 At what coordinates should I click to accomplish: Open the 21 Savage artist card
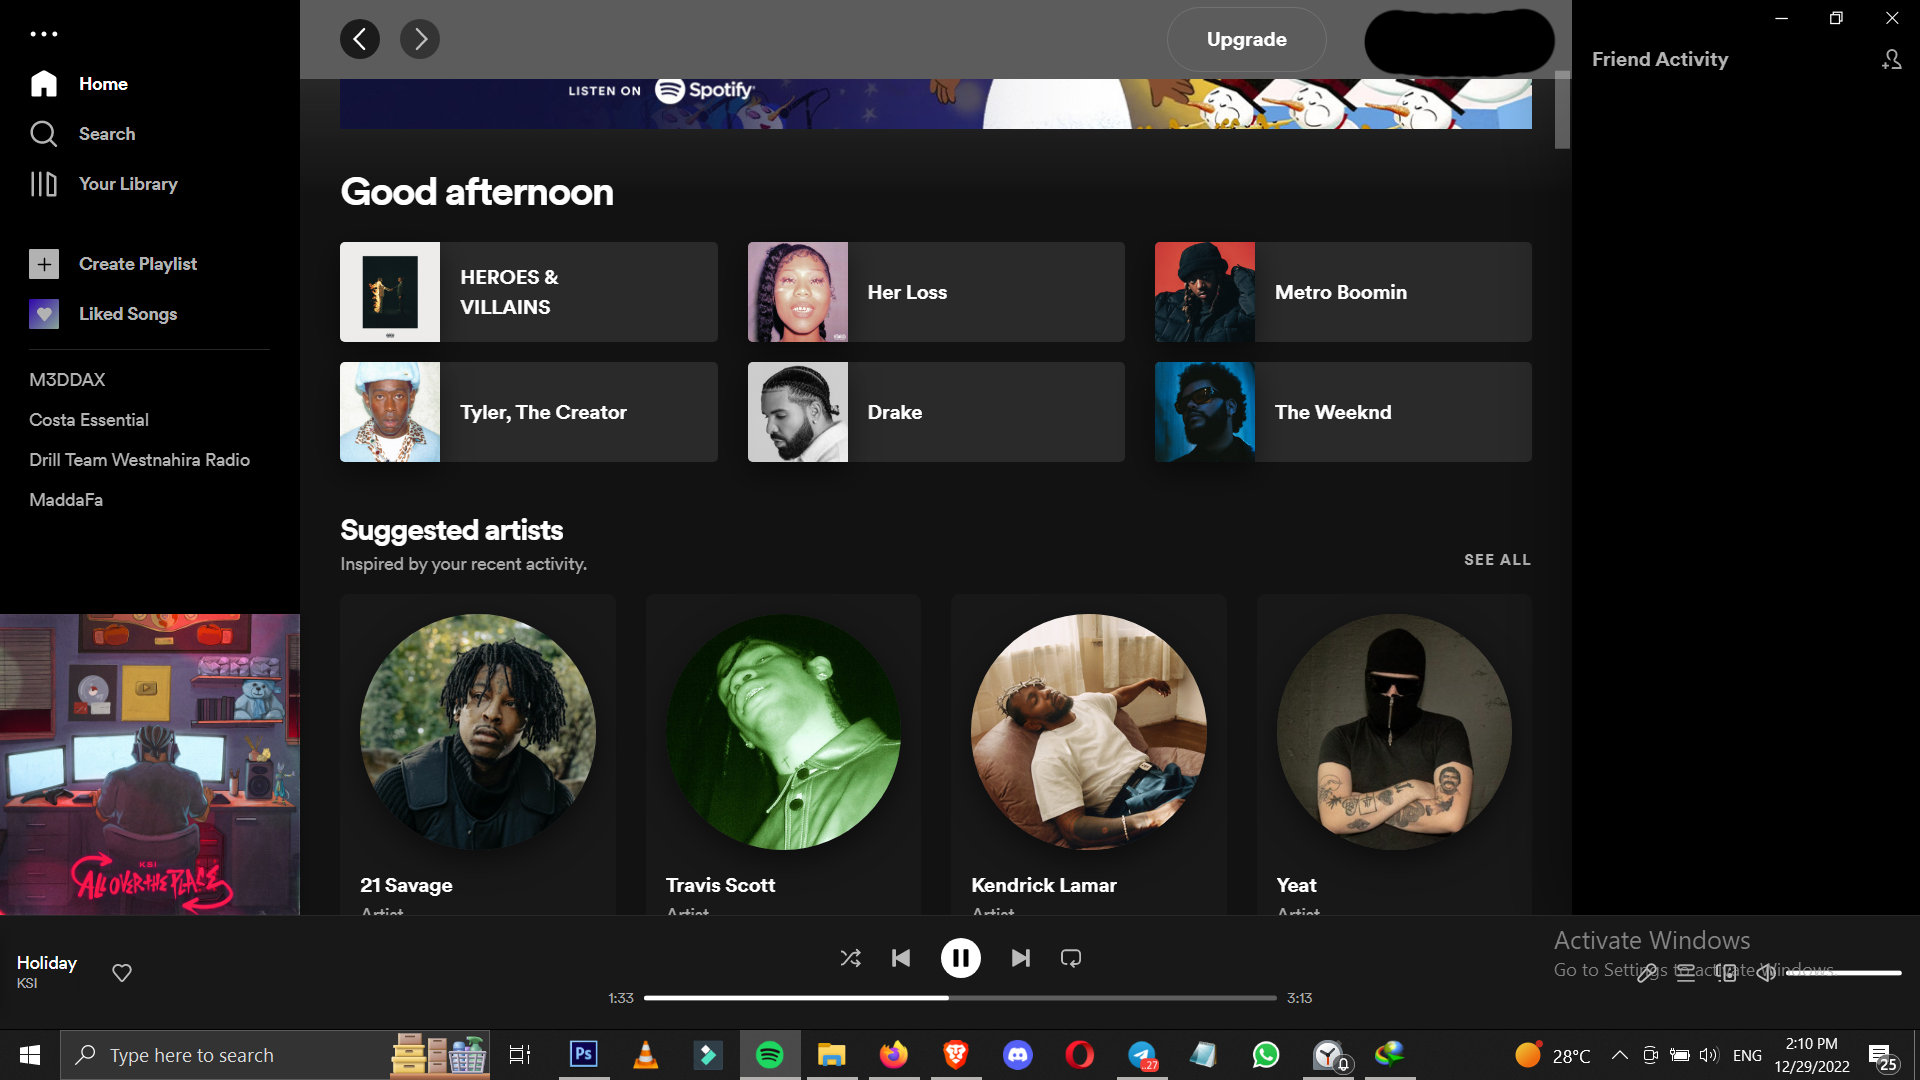click(x=478, y=755)
